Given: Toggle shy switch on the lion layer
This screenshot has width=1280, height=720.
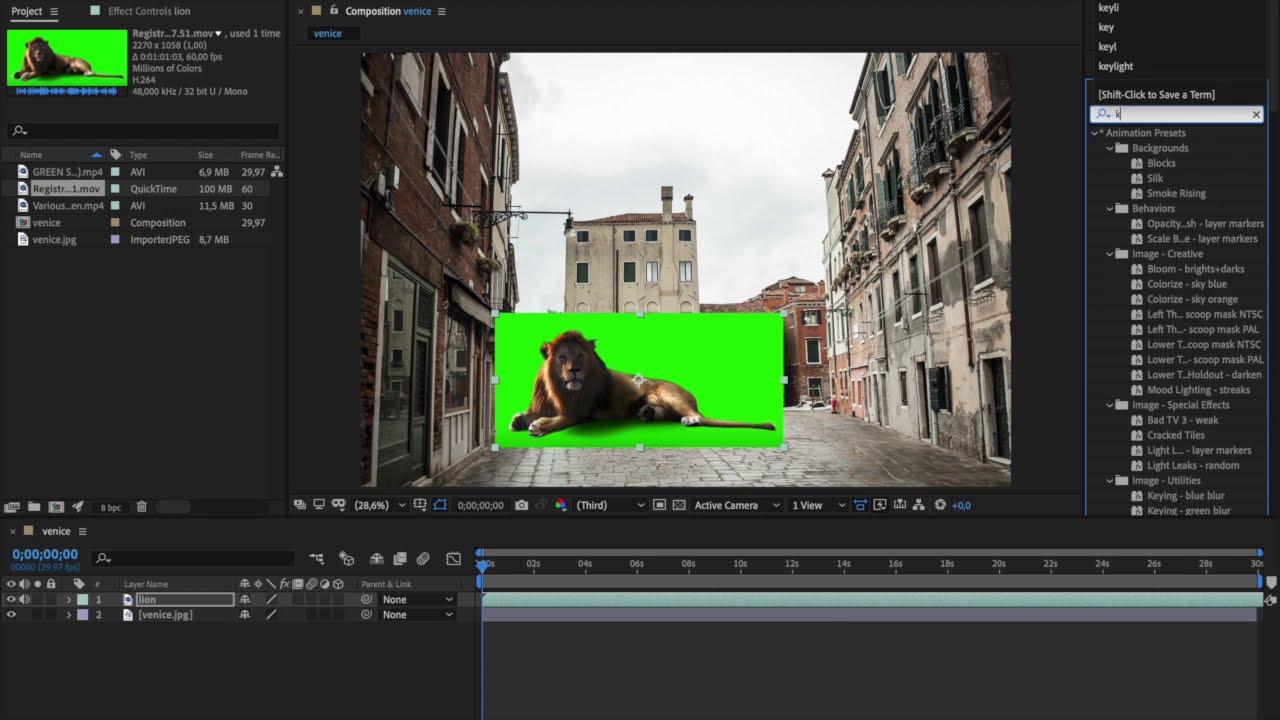Looking at the screenshot, I should (245, 600).
